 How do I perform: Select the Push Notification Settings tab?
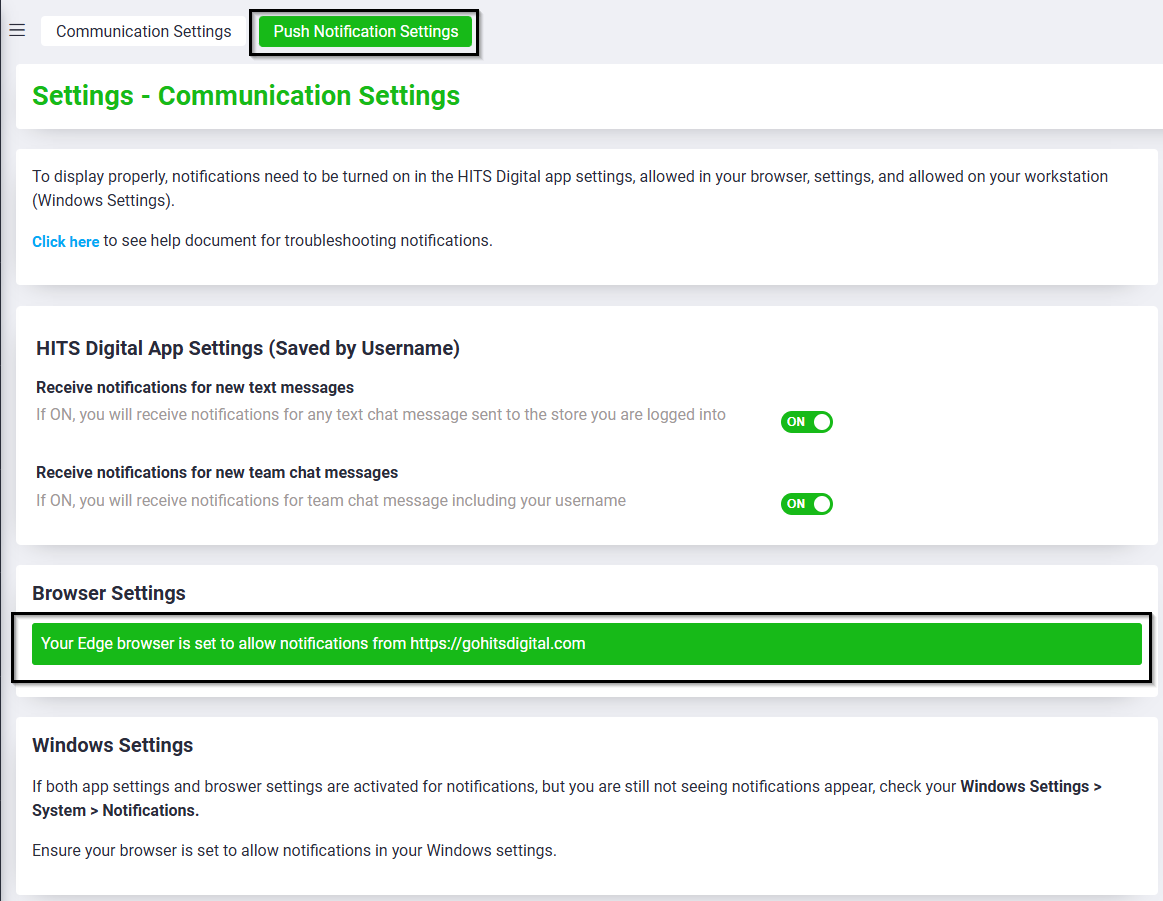pos(365,31)
